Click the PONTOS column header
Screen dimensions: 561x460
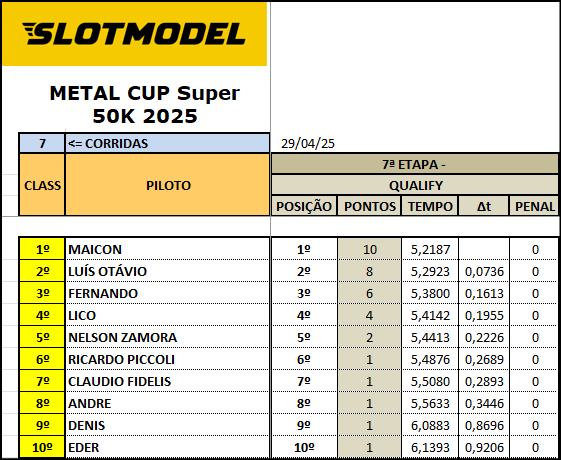pyautogui.click(x=370, y=206)
